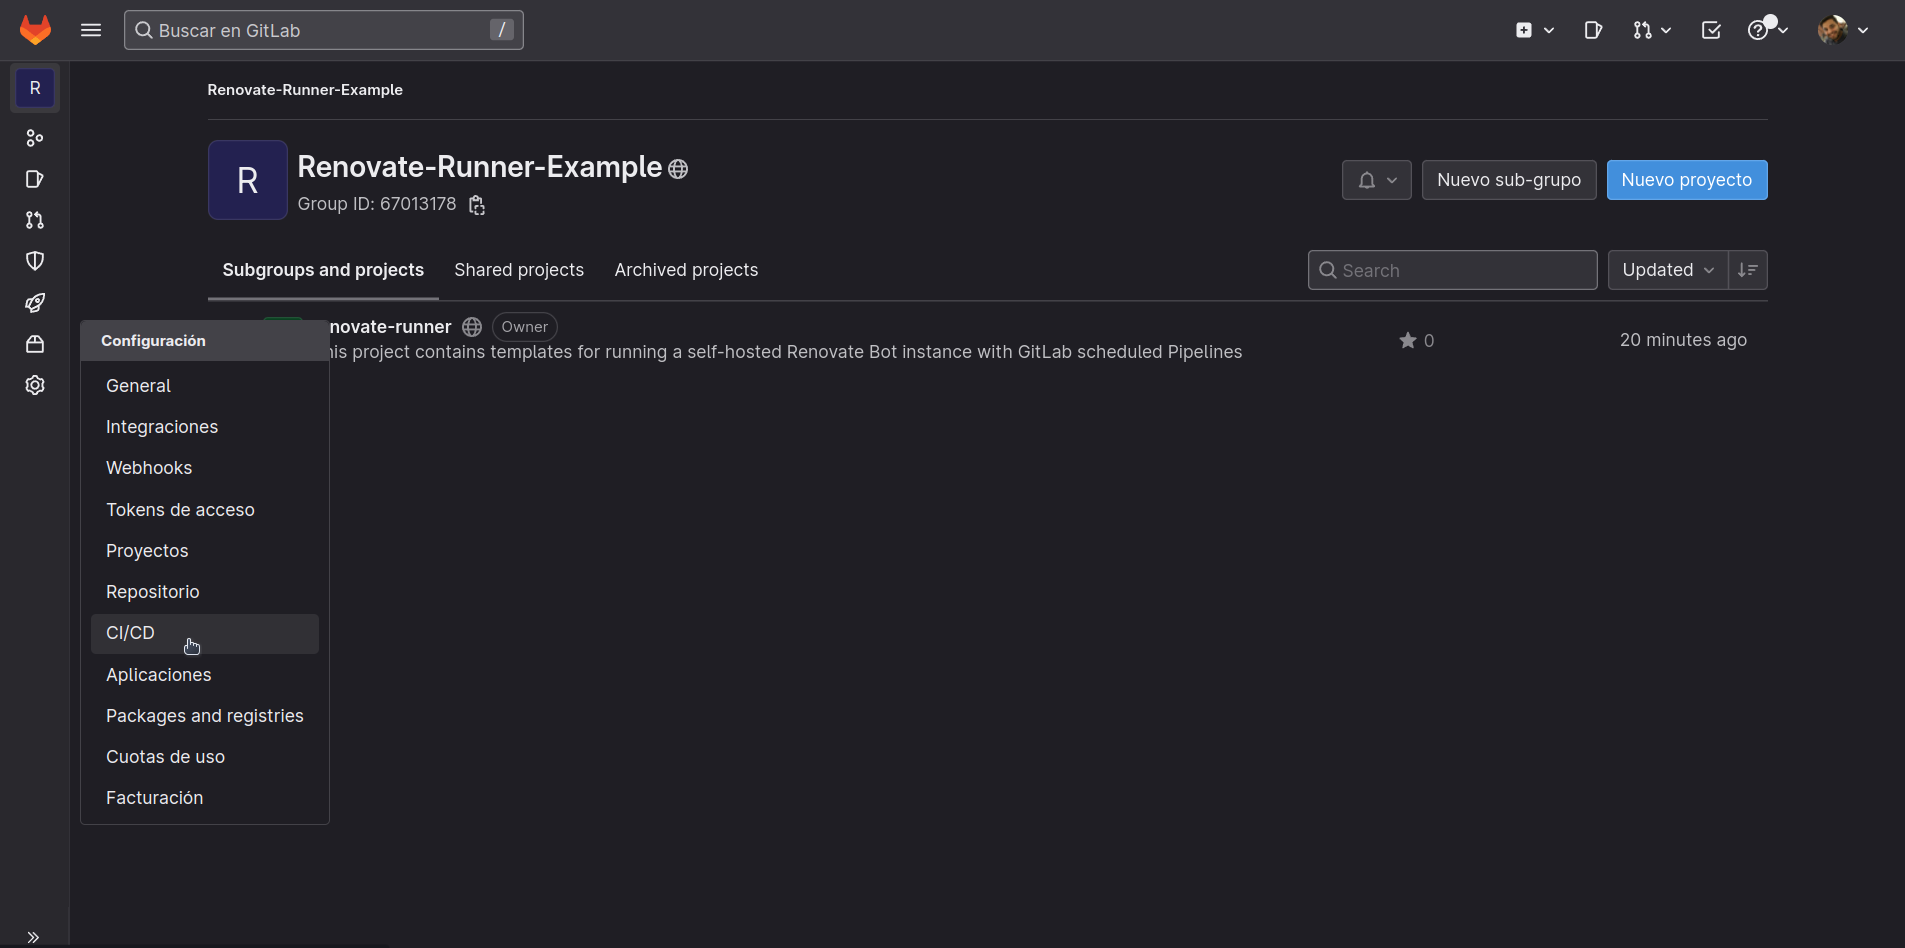Open the Settings gear sidebar icon
This screenshot has width=1905, height=948.
click(35, 385)
